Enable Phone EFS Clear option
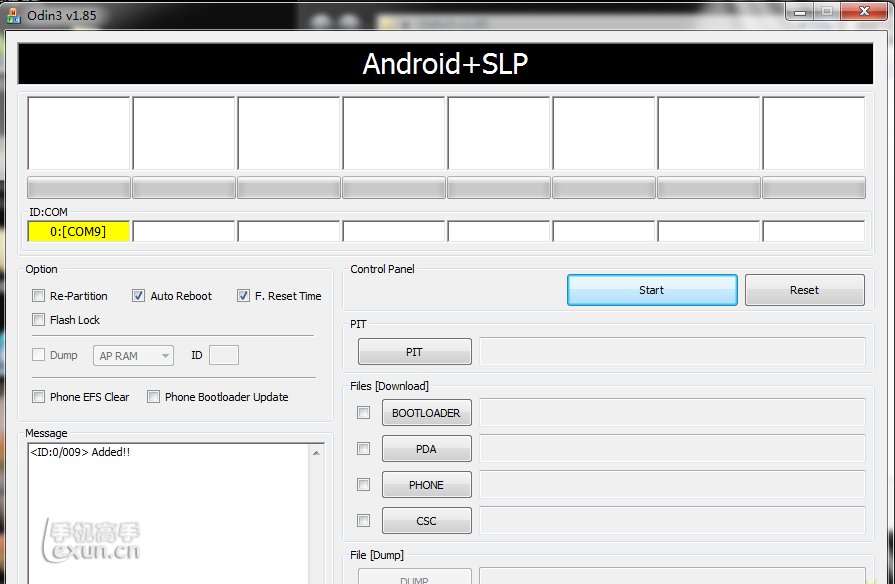Screen dimensions: 895x584 click(38, 397)
